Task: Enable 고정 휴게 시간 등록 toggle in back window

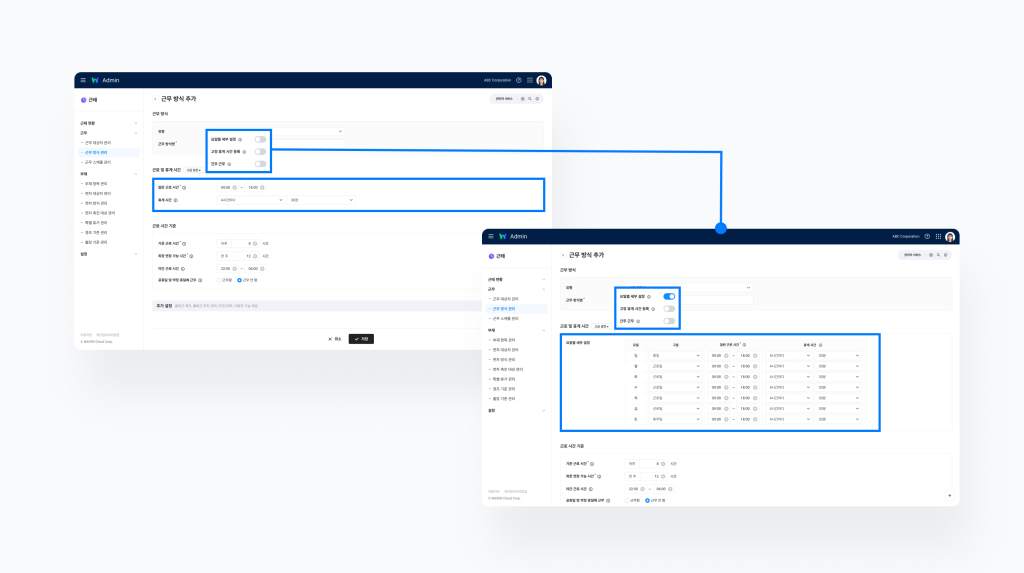Action: coord(260,151)
